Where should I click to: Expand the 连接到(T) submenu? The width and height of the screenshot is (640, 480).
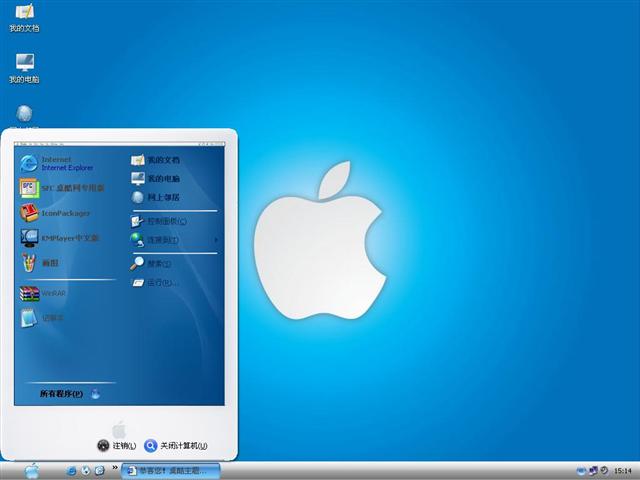click(174, 240)
